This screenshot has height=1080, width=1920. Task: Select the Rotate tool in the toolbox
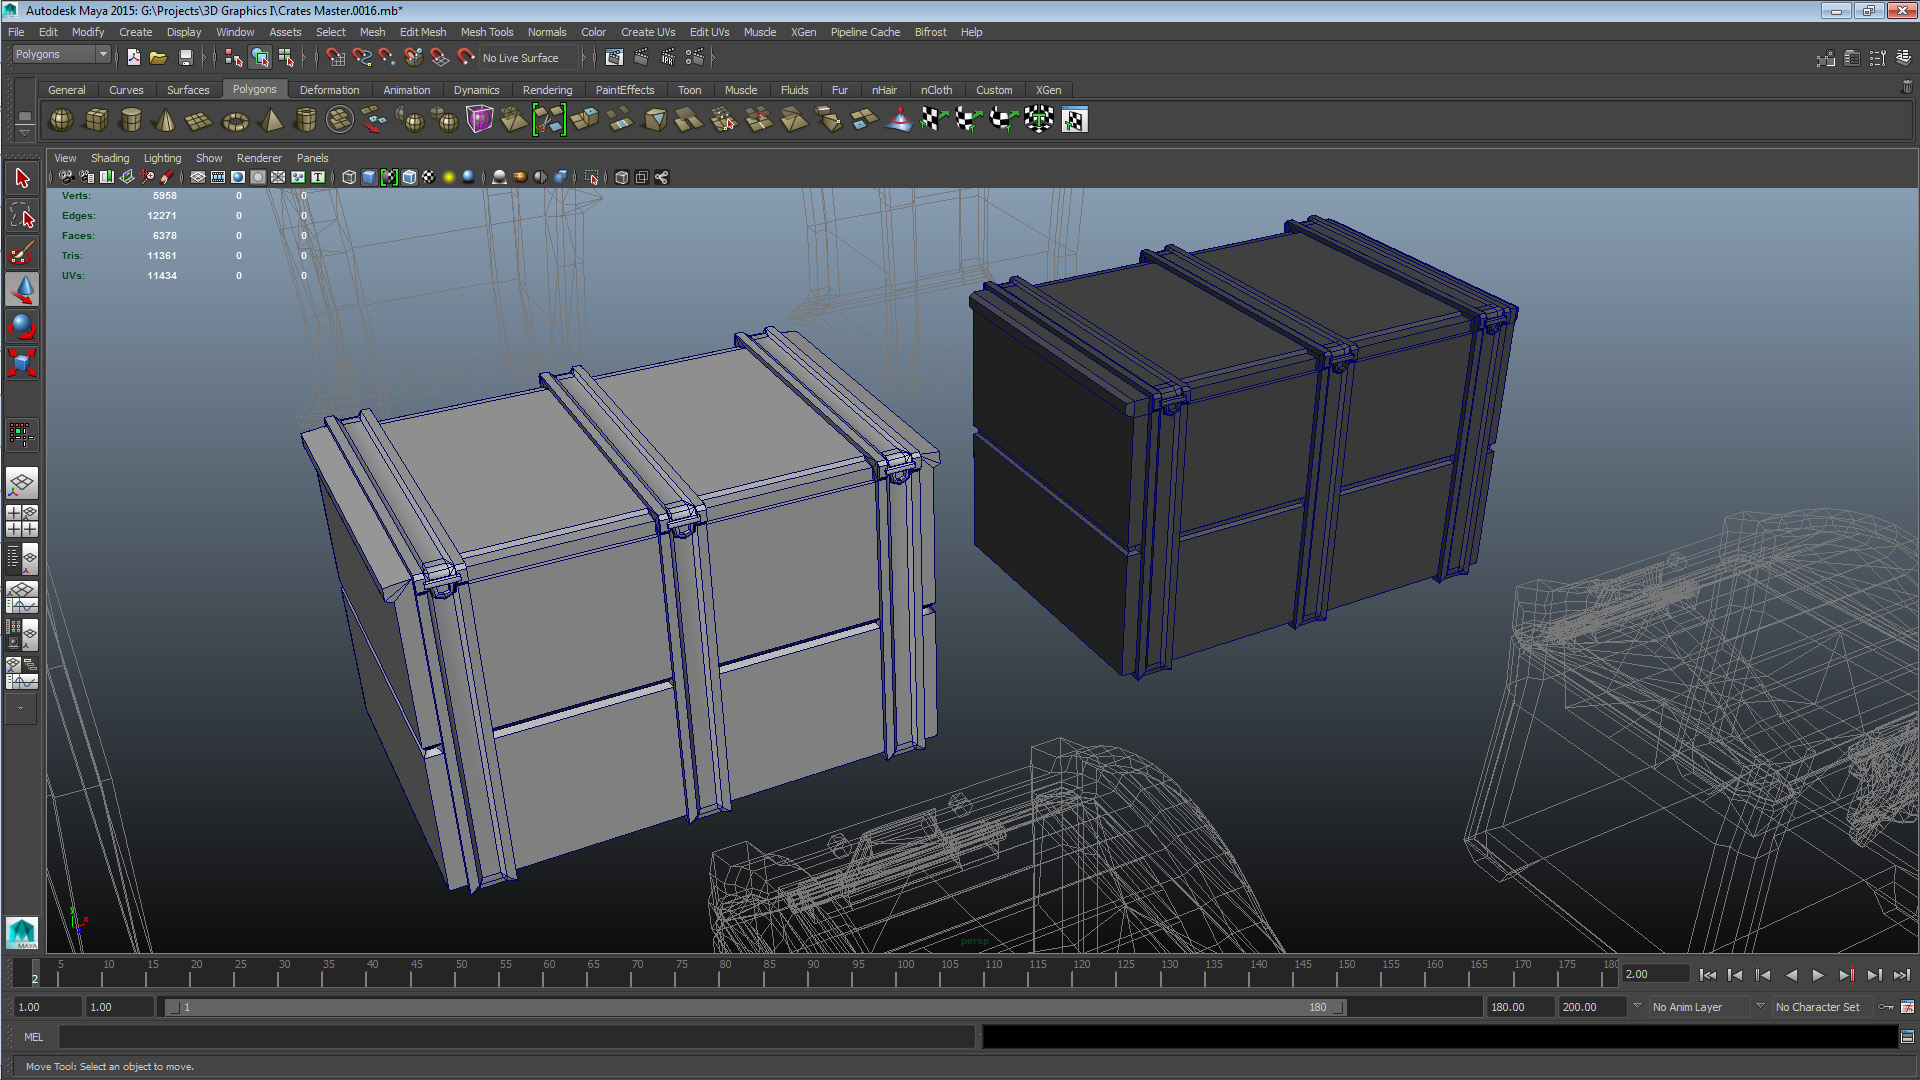coord(22,327)
